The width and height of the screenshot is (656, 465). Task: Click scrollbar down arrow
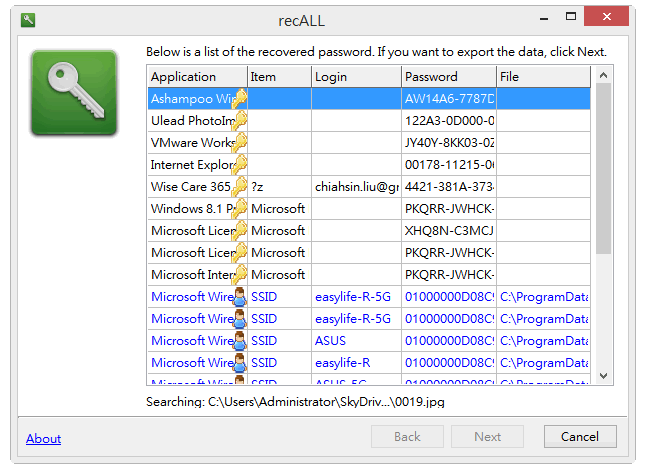603,375
